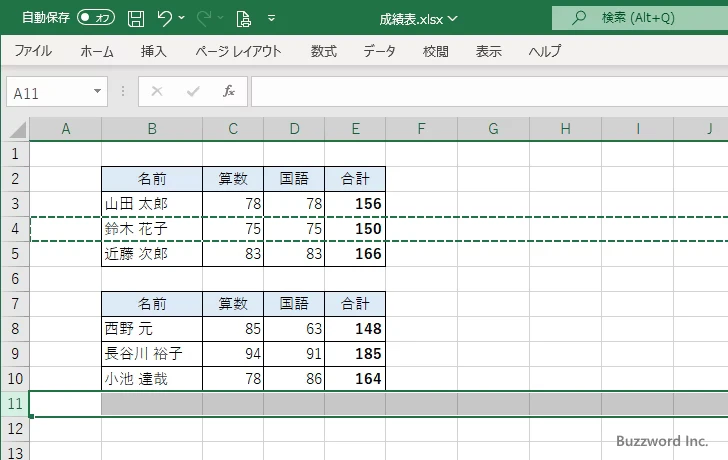The image size is (728, 460).
Task: Open the 校閲 tab
Action: 436,51
